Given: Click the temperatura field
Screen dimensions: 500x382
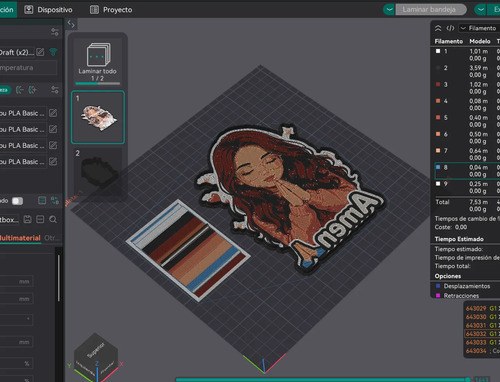Looking at the screenshot, I should click(28, 68).
